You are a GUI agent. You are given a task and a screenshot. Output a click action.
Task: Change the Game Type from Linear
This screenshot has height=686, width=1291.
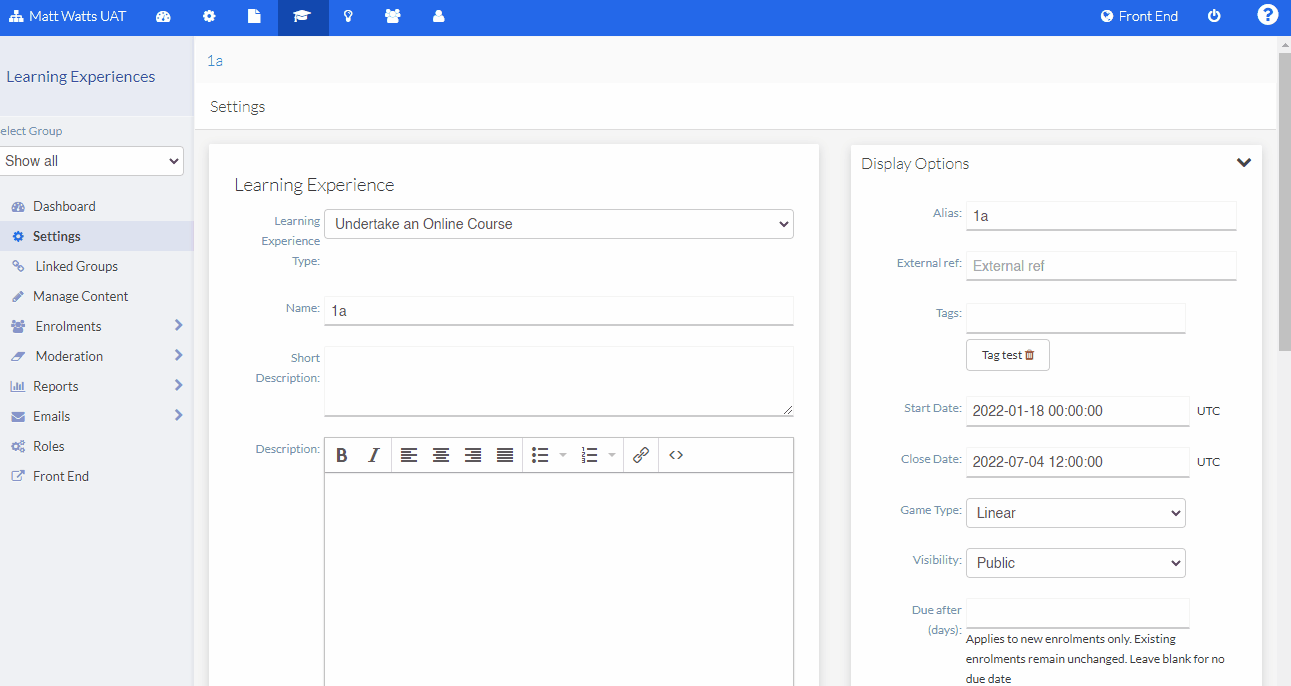[1075, 512]
